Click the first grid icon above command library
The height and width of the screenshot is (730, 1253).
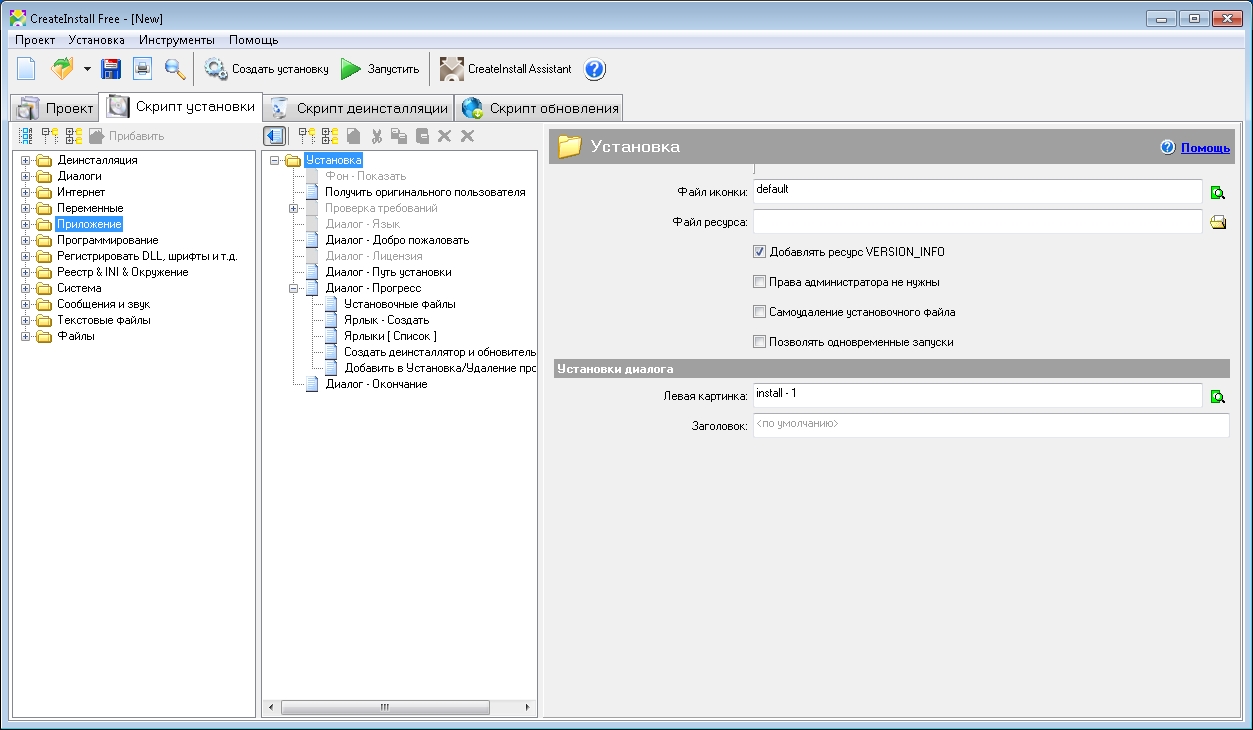[x=26, y=136]
